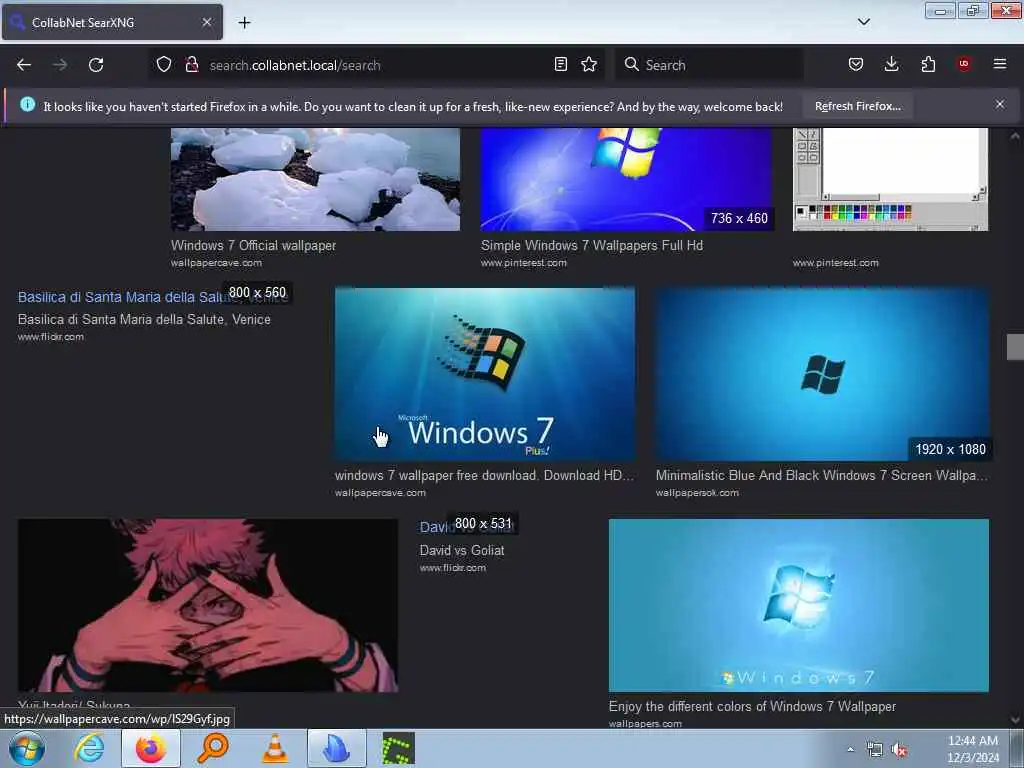Screen dimensions: 1024x768
Task: Launch VLC media player from taskbar
Action: (275, 748)
